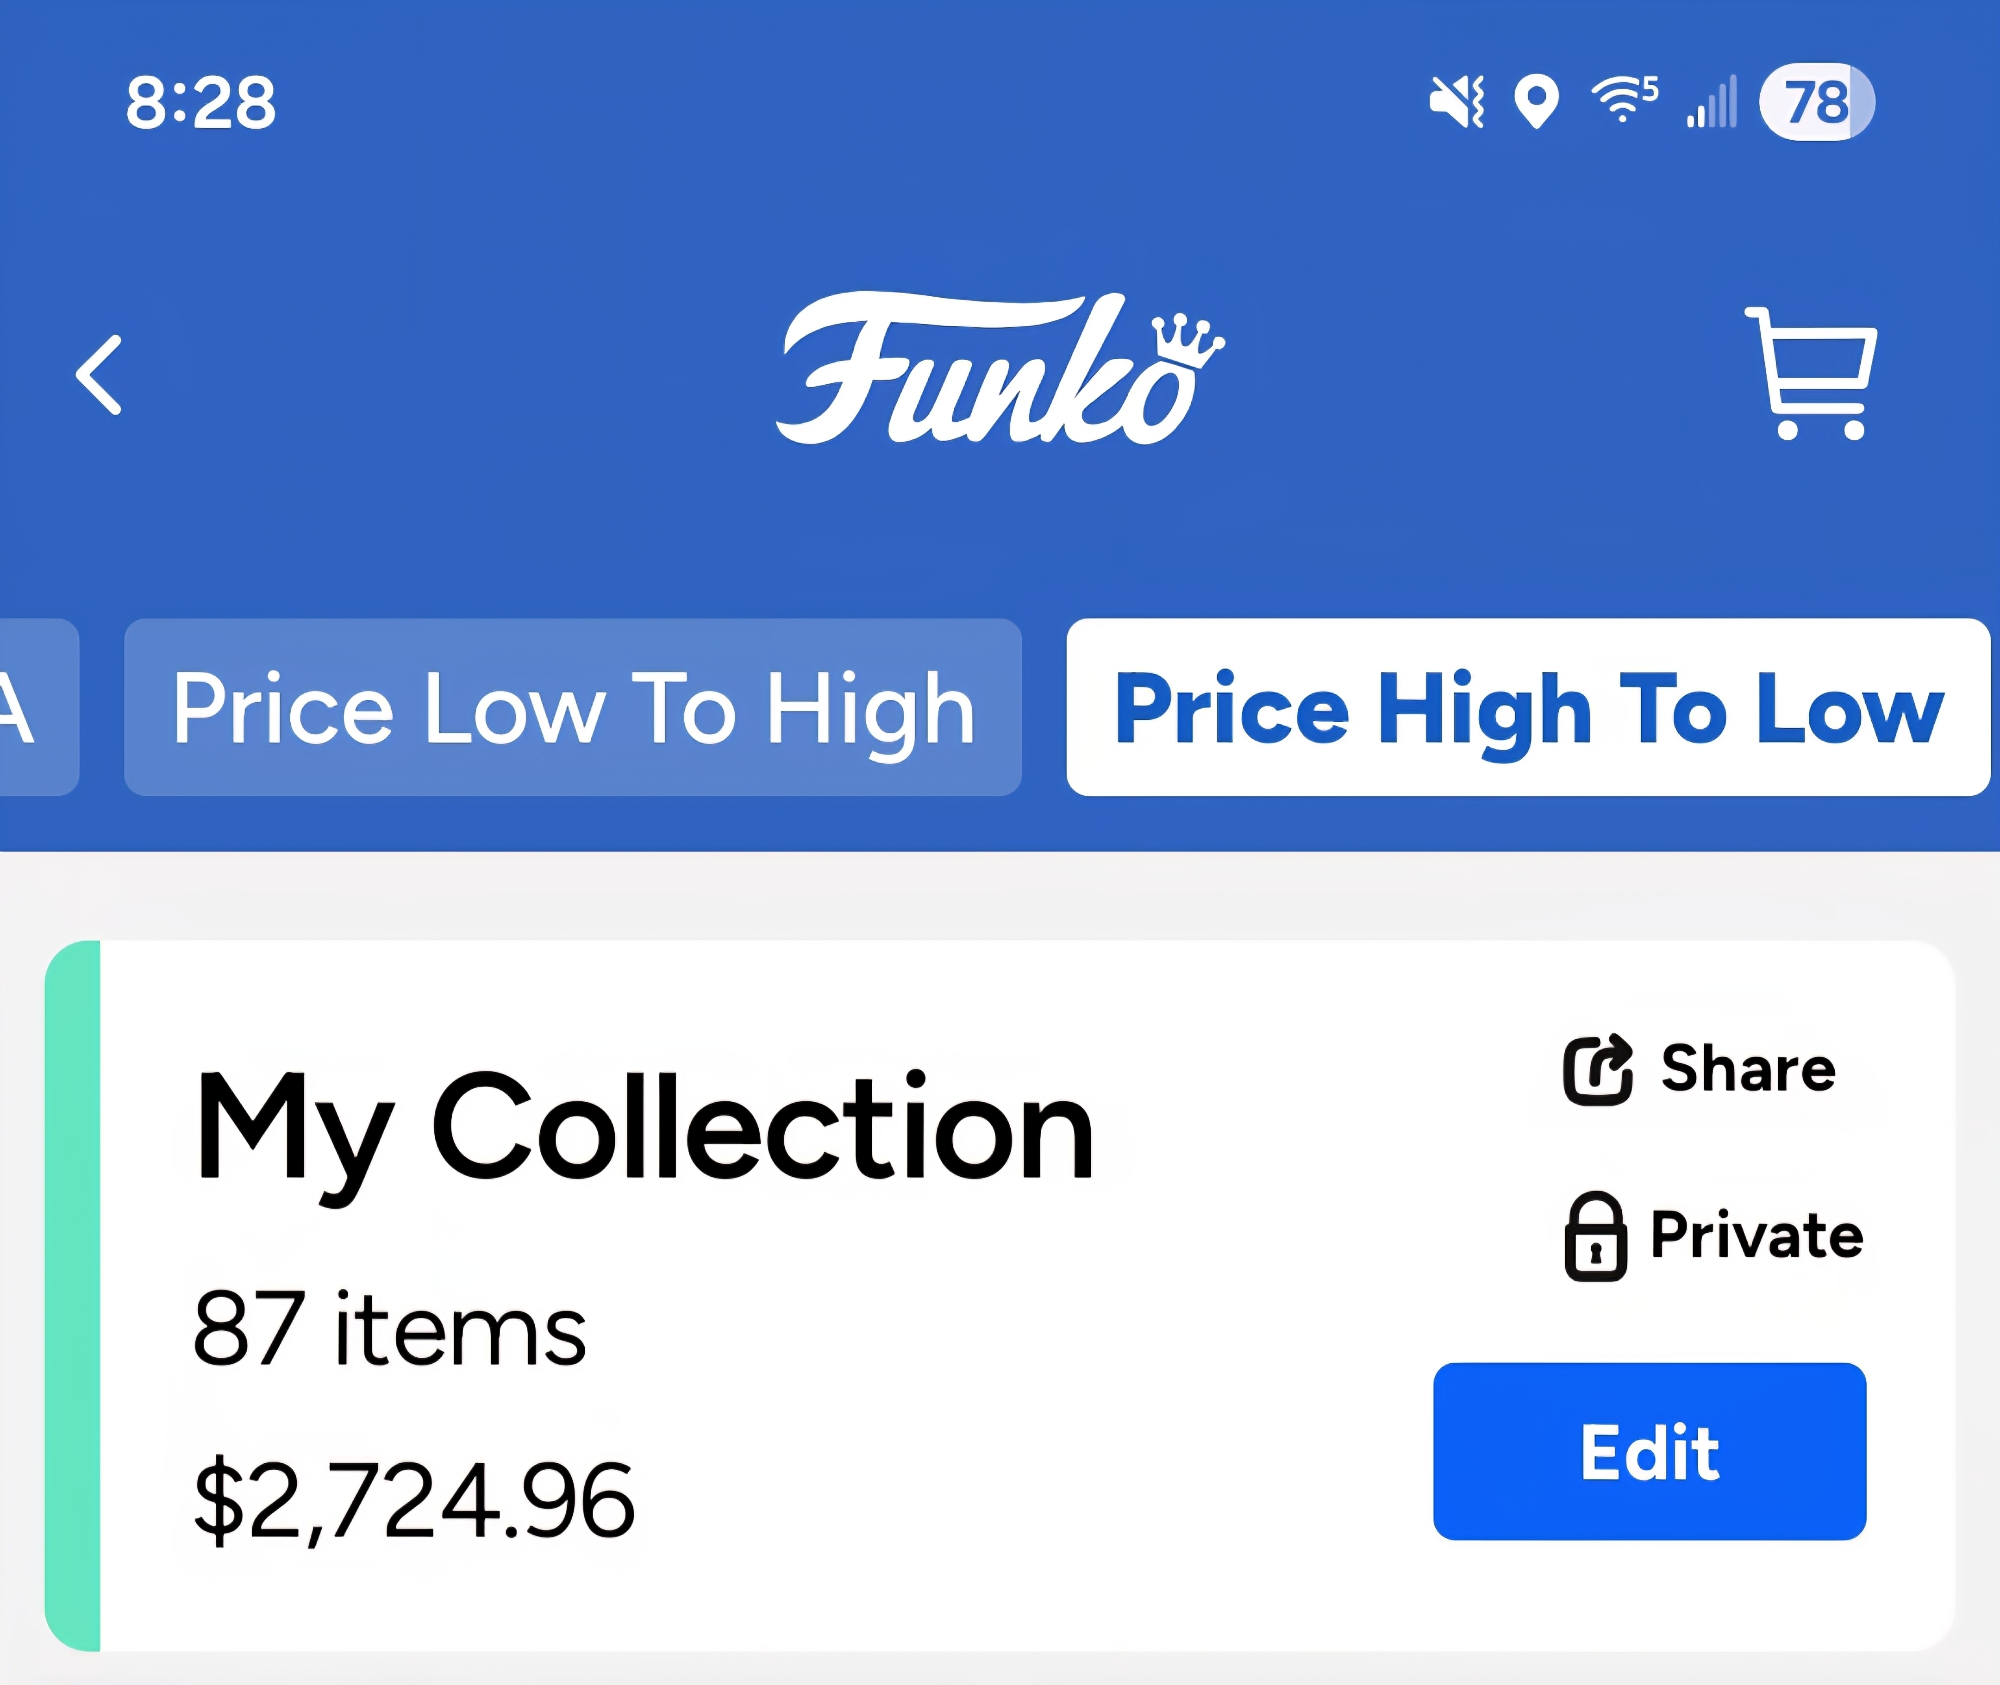This screenshot has height=1685, width=2000.
Task: Tap the Share label text
Action: pos(1748,1069)
